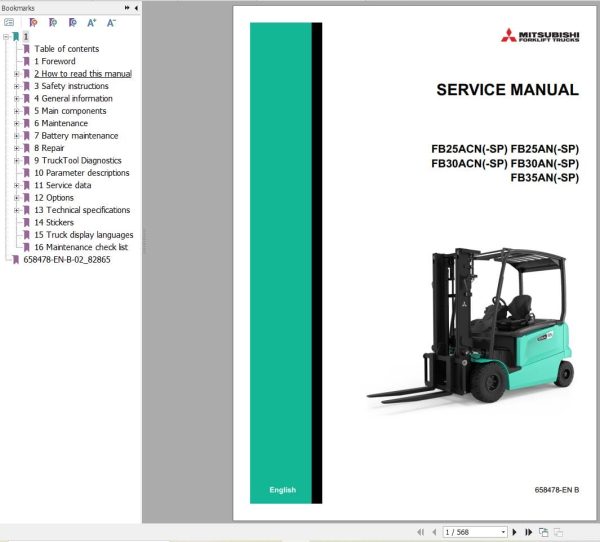600x542 pixels.
Task: Click the green root bookmark icon next to 1
Action: [x=16, y=37]
